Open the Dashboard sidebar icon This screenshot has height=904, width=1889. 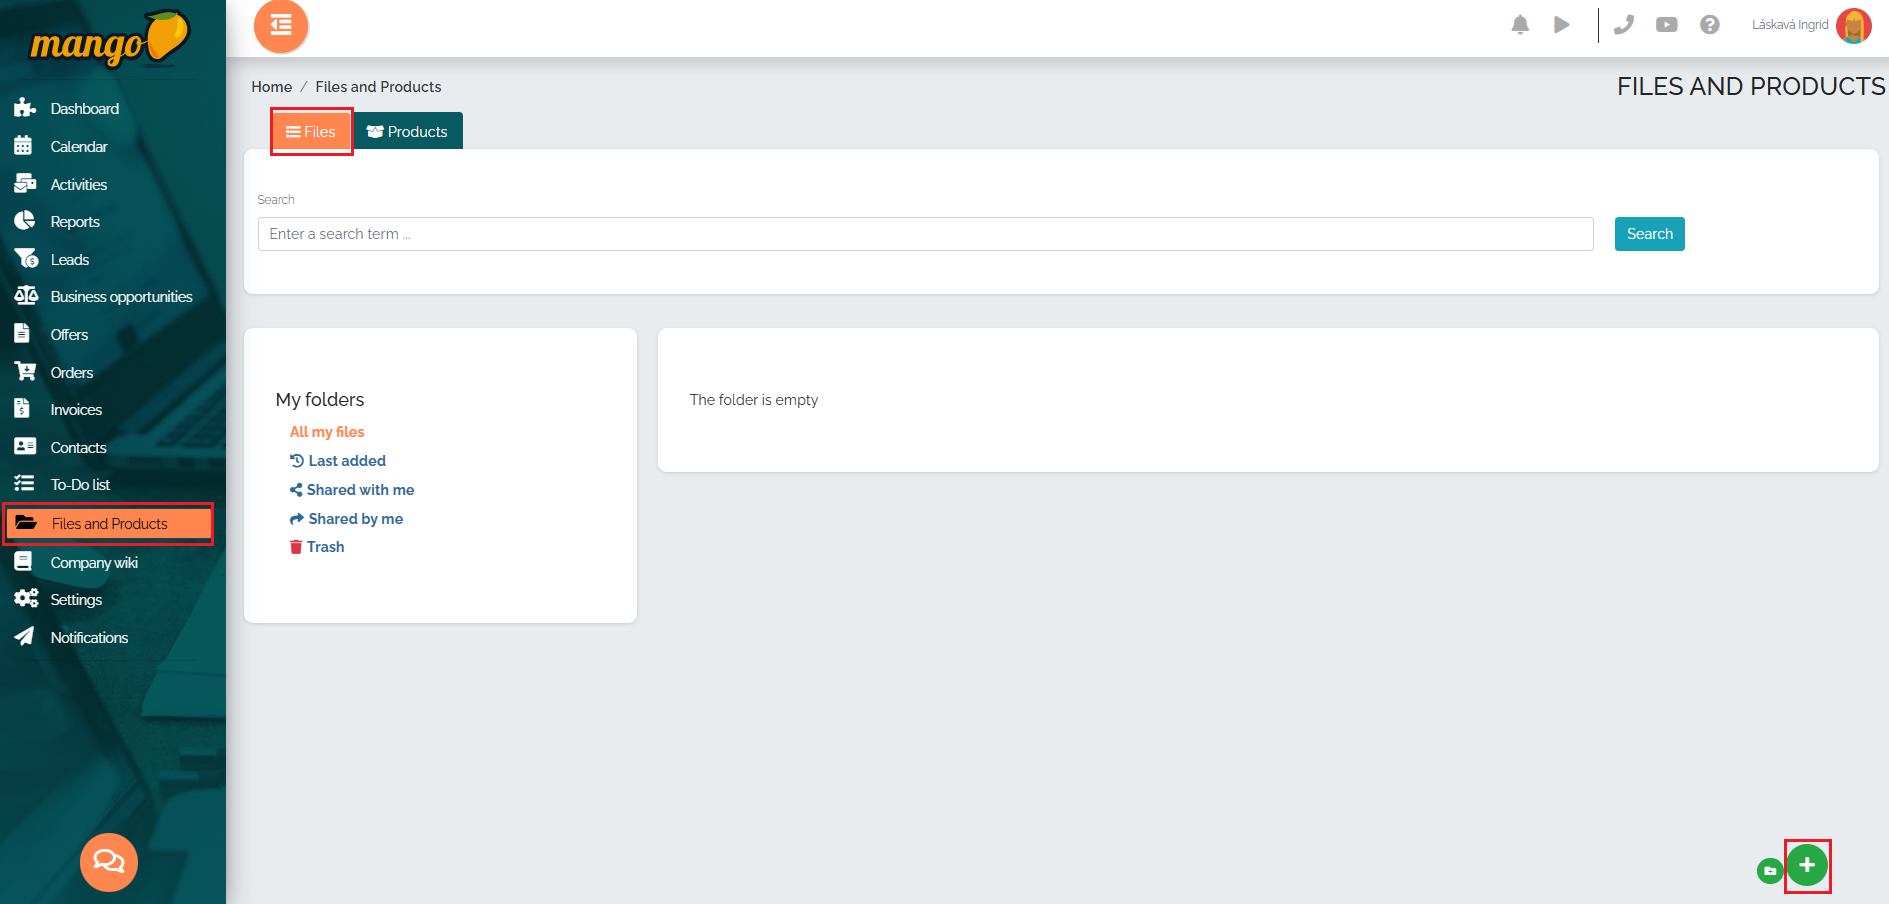25,108
